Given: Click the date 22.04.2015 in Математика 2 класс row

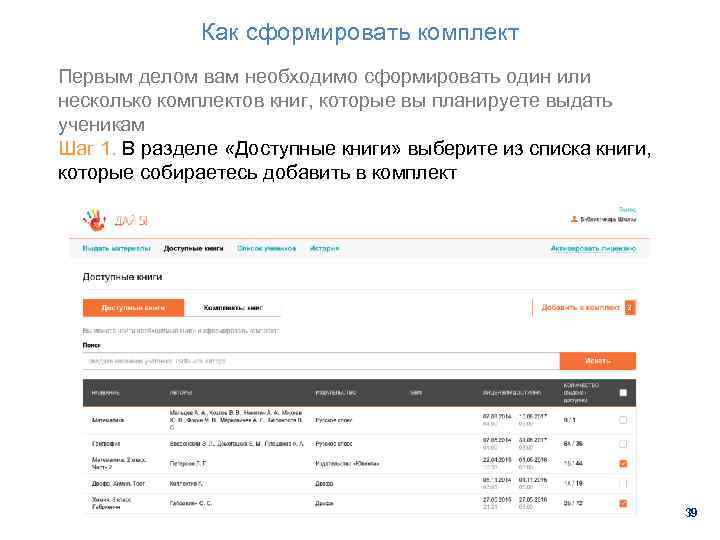Looking at the screenshot, I should 496,460.
